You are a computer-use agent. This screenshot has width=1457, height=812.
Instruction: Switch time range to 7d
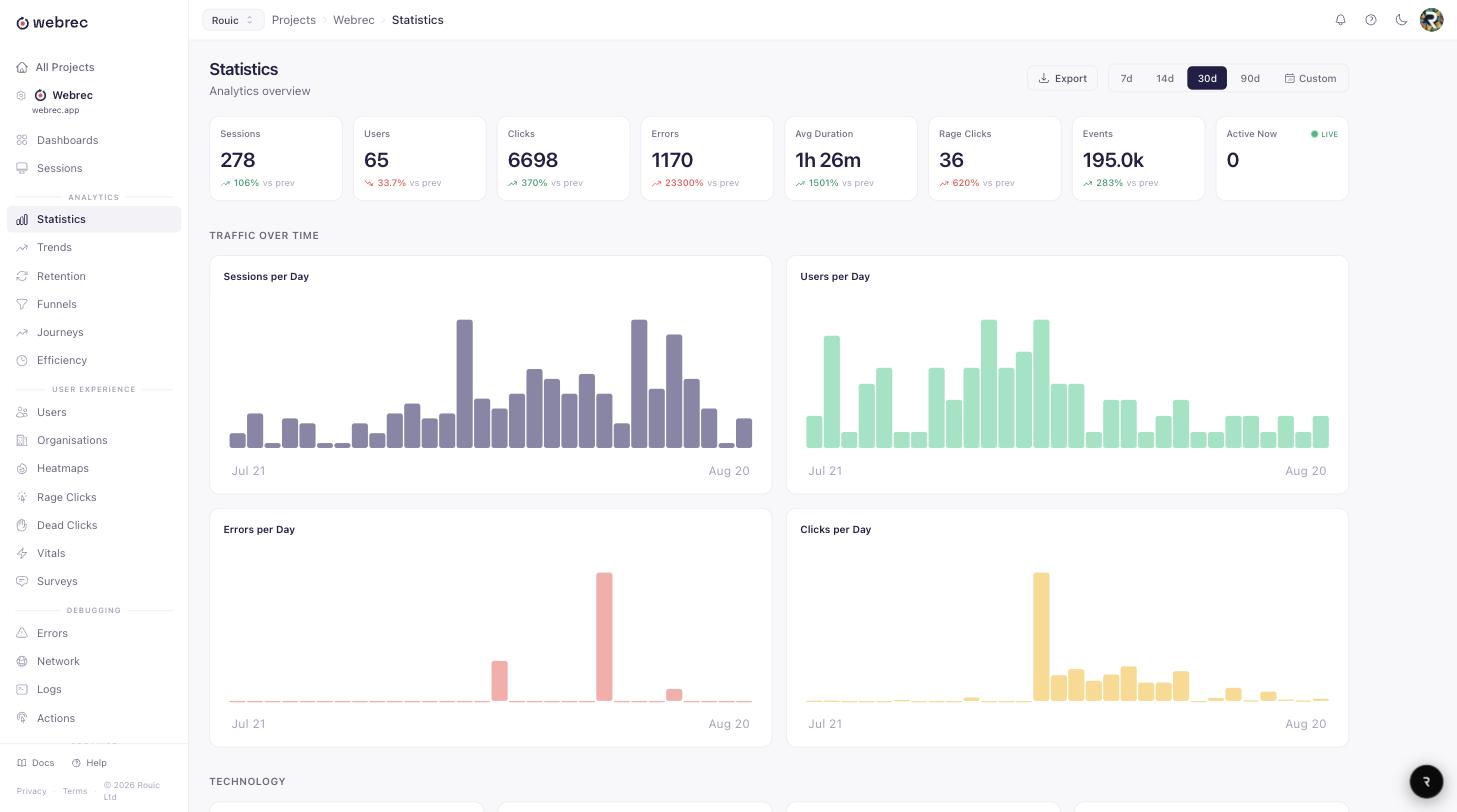click(1127, 78)
